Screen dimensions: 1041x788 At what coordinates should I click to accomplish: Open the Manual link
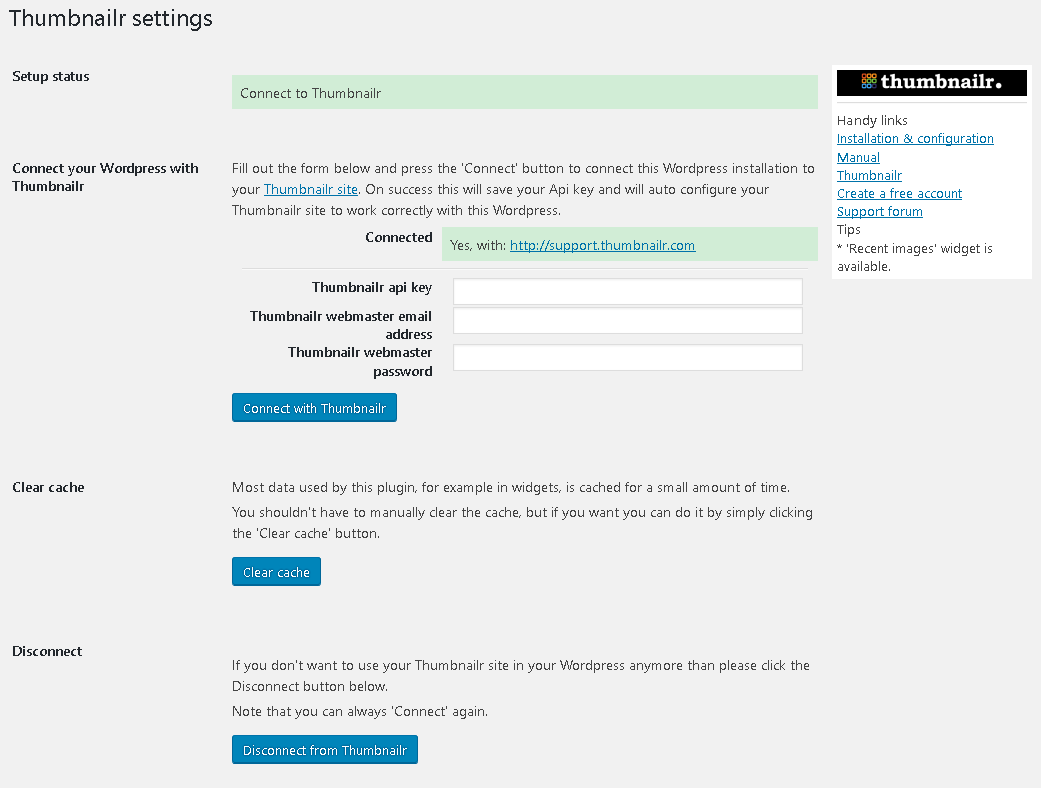pos(858,157)
